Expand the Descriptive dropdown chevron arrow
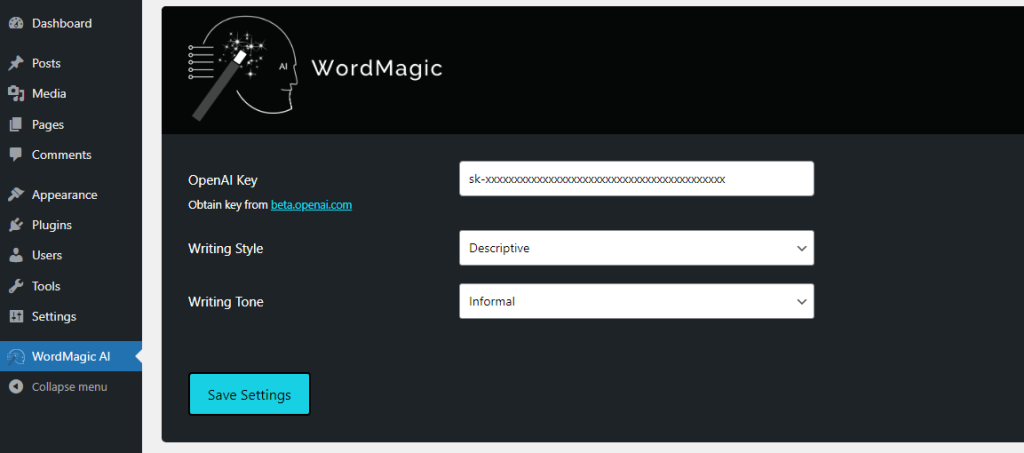 click(x=801, y=249)
